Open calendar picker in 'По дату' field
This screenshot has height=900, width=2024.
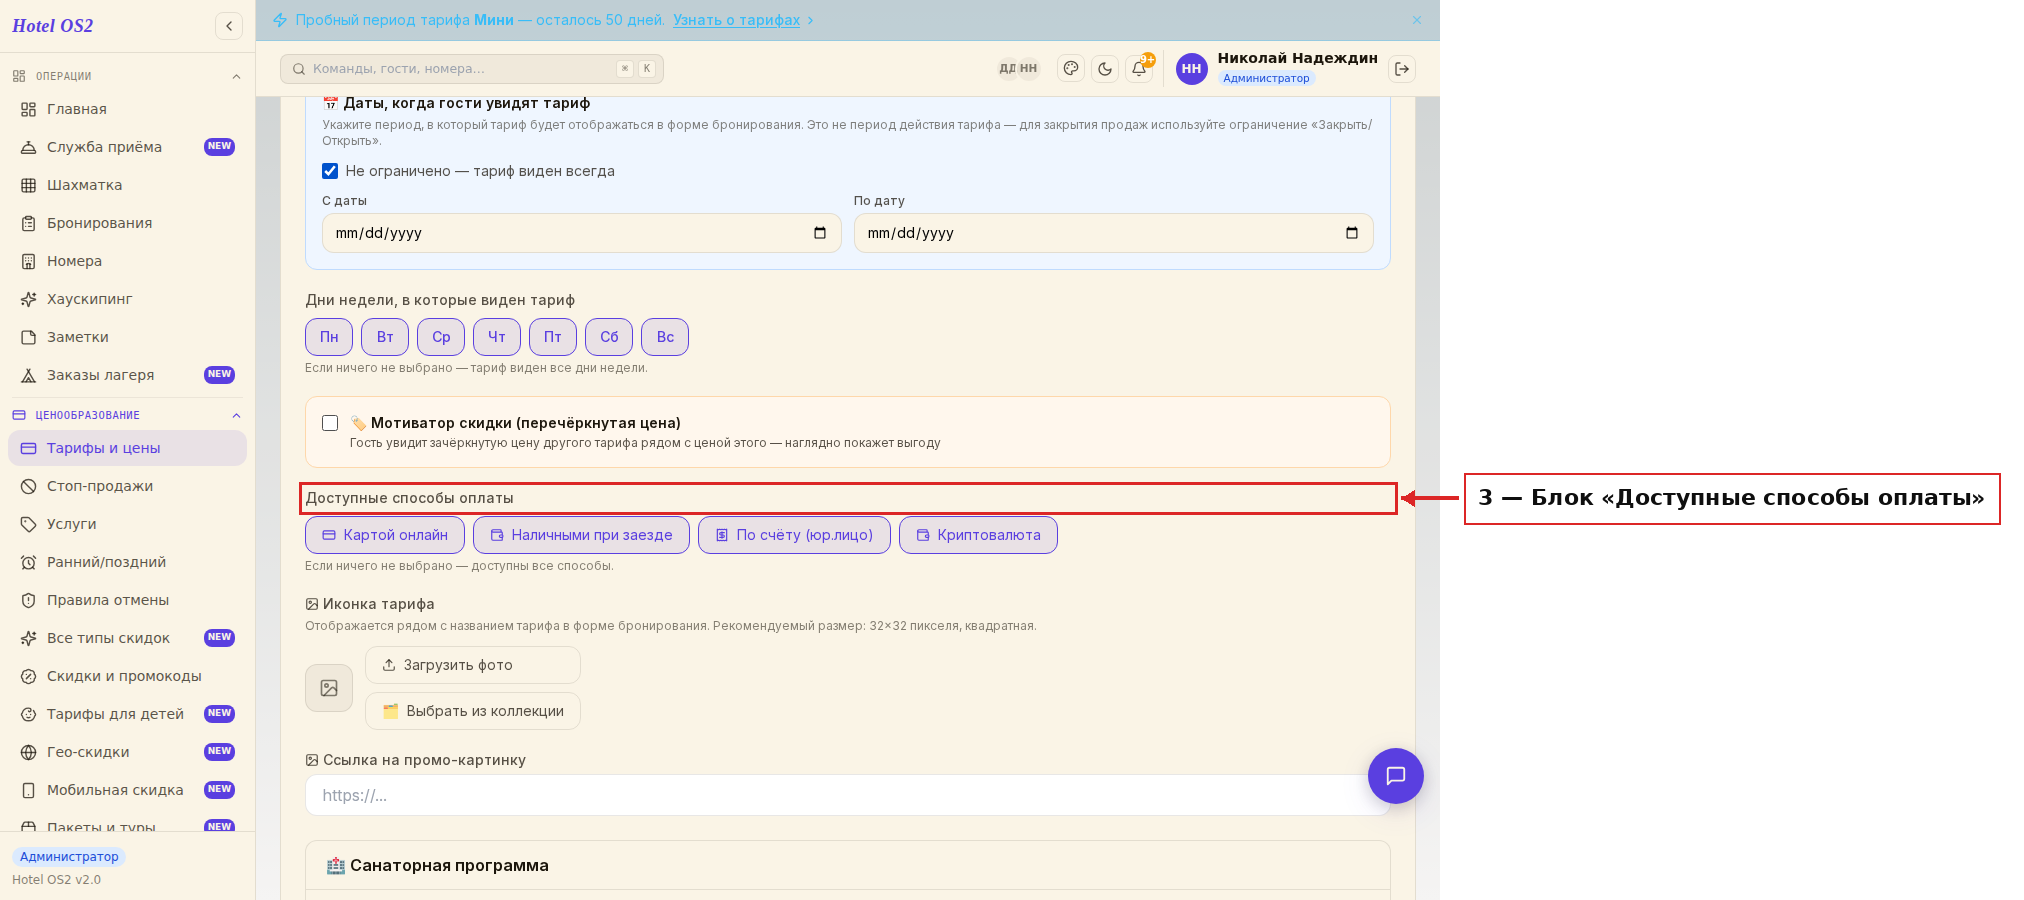[1352, 233]
